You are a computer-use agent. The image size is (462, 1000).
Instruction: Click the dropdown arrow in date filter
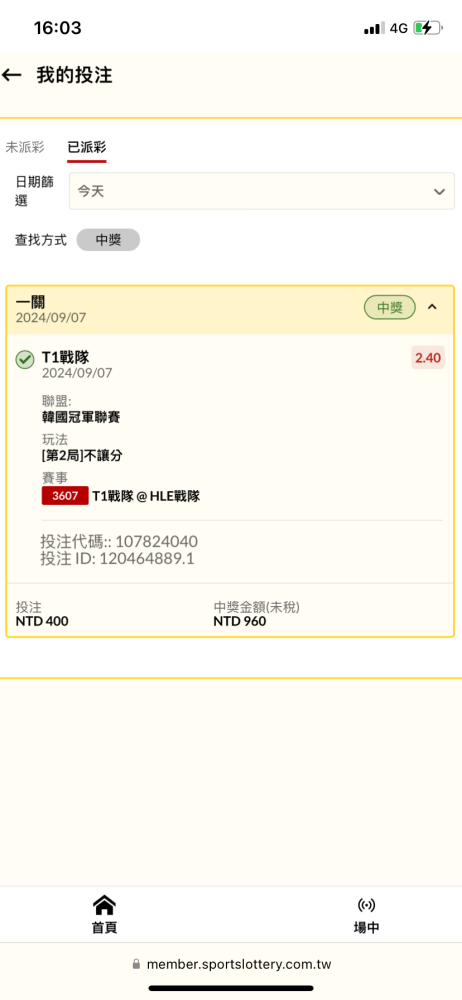439,191
